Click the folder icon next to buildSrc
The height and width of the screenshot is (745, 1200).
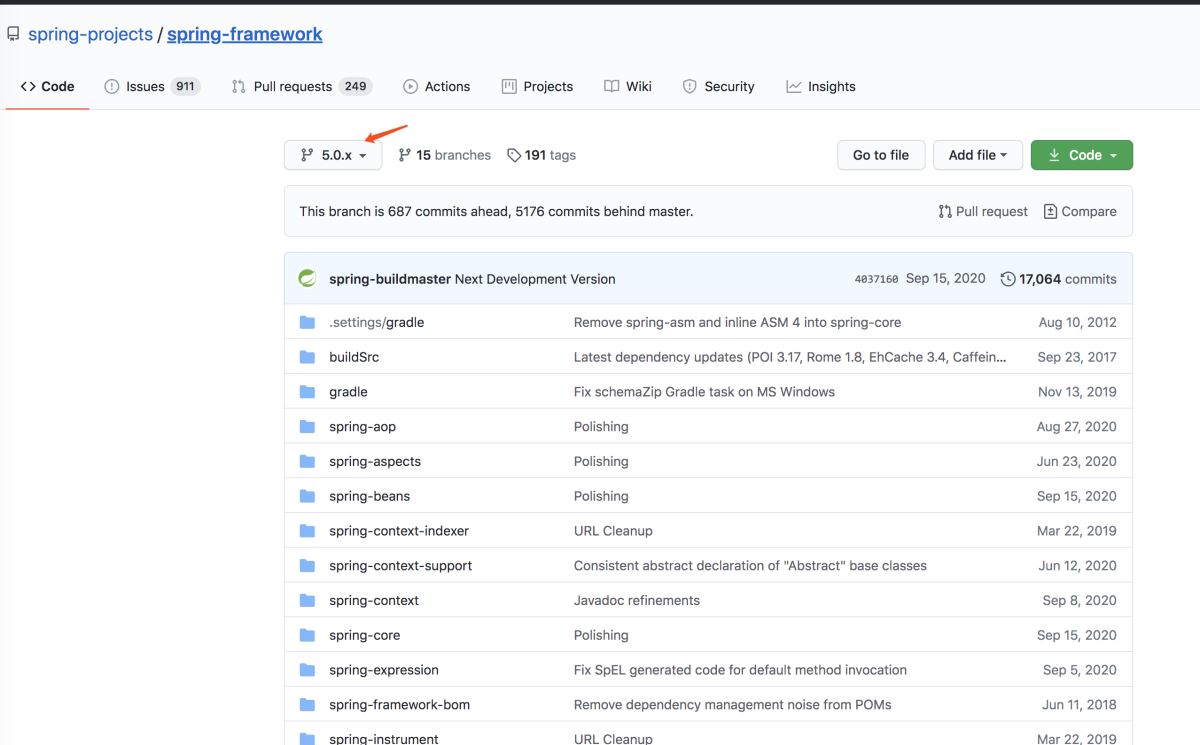coord(308,357)
